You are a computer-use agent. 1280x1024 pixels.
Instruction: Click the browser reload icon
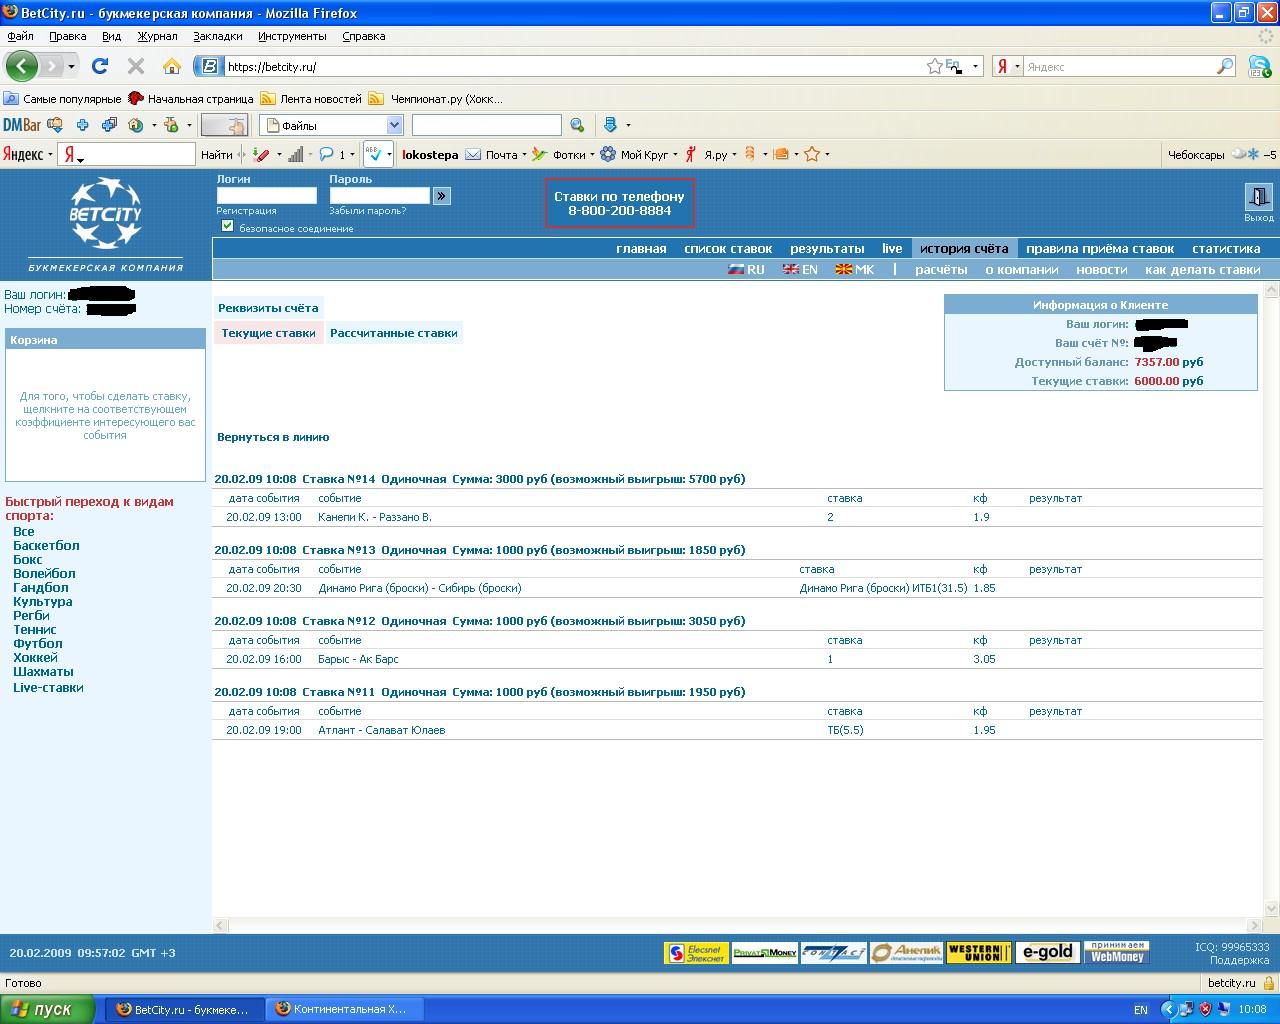tap(99, 66)
